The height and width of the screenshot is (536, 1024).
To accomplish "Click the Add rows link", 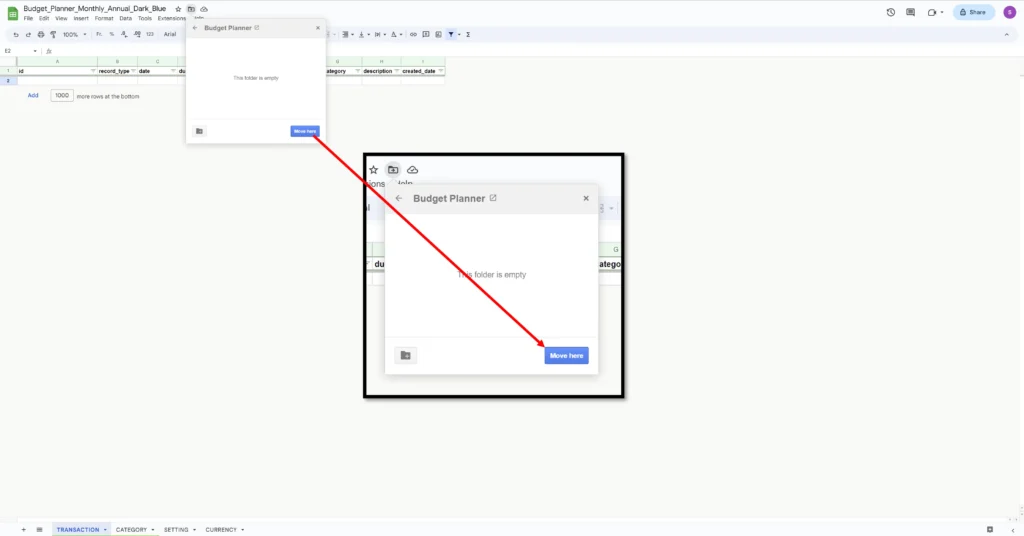I will pyautogui.click(x=33, y=96).
